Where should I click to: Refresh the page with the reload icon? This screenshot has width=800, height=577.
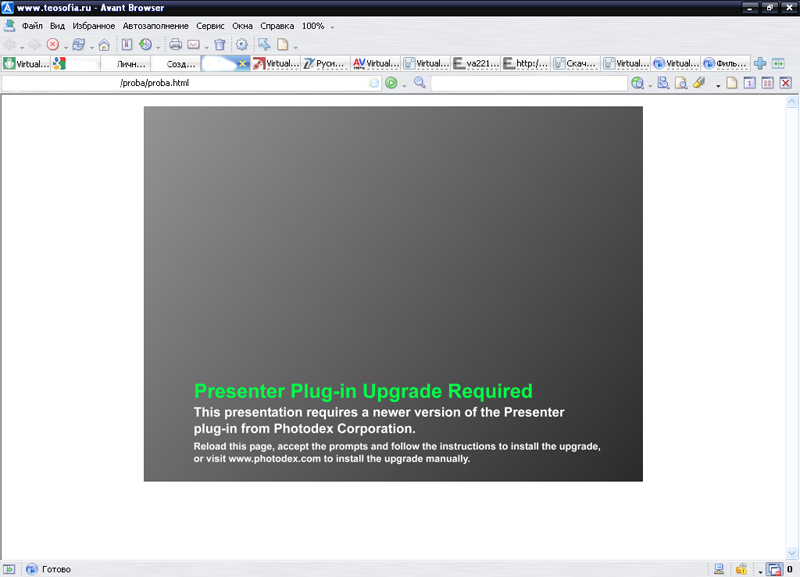(x=79, y=44)
